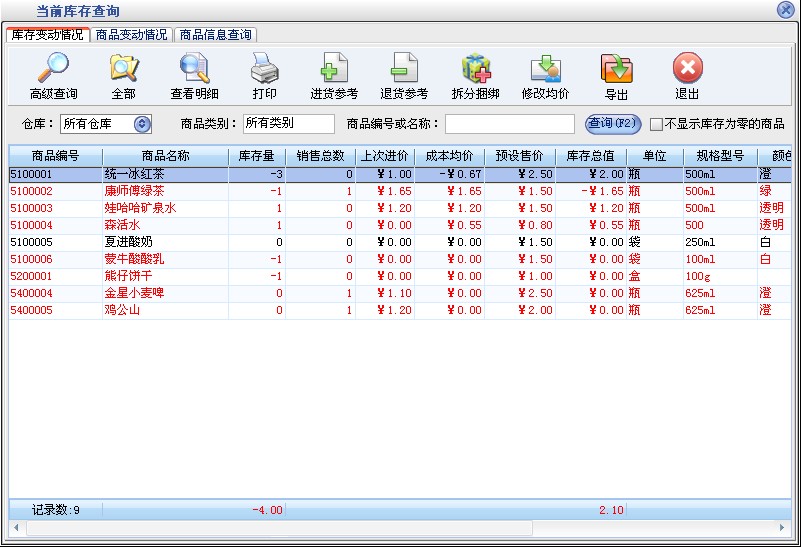
Task: Open the 商品类别 category selector field
Action: [288, 124]
